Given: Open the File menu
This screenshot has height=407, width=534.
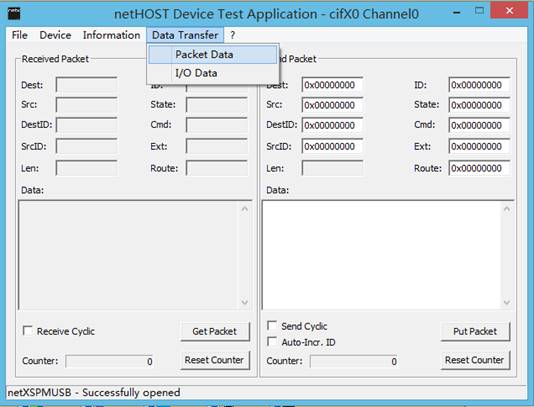Looking at the screenshot, I should pos(19,35).
